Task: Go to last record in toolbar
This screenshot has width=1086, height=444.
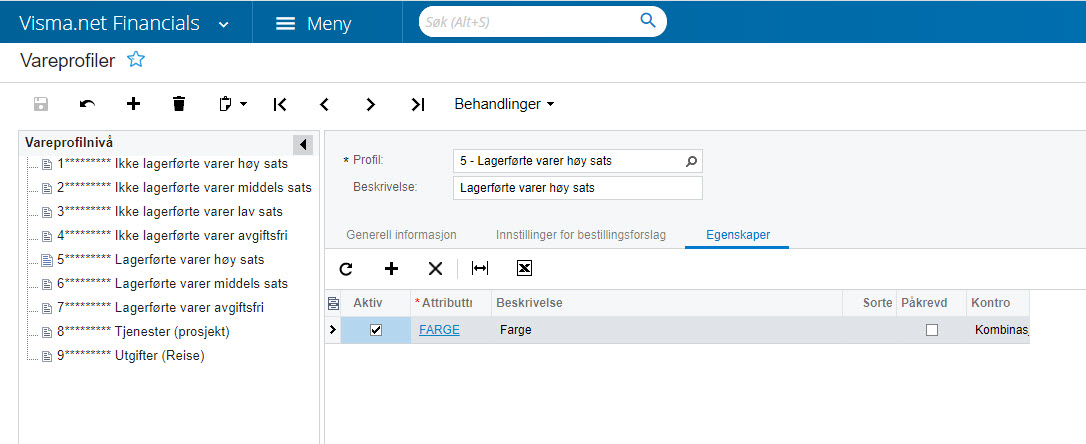Action: click(x=417, y=105)
